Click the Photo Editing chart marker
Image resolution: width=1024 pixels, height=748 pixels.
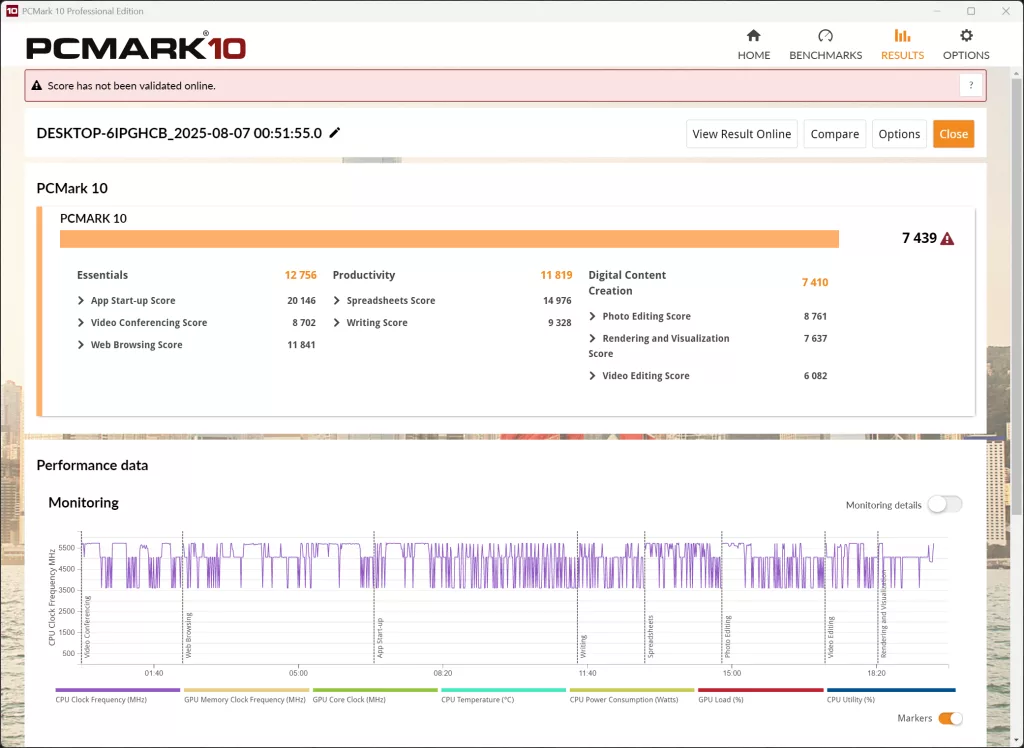[728, 636]
